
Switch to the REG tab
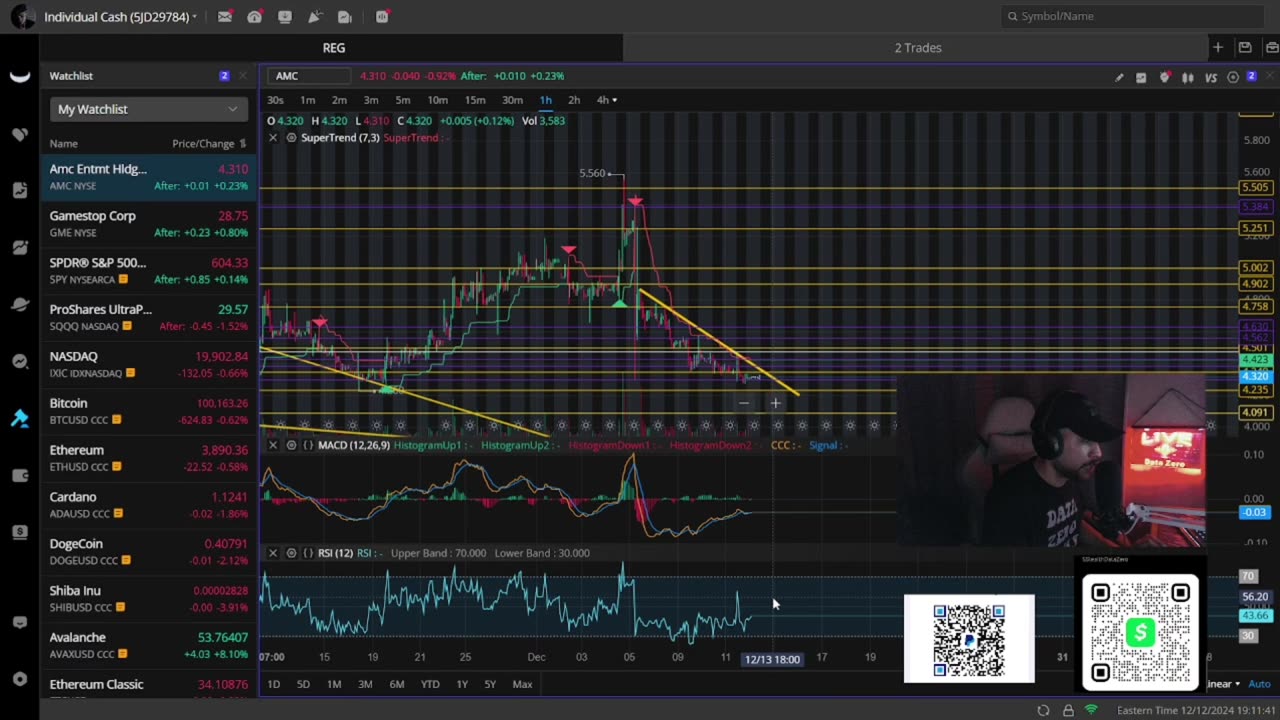pos(334,47)
